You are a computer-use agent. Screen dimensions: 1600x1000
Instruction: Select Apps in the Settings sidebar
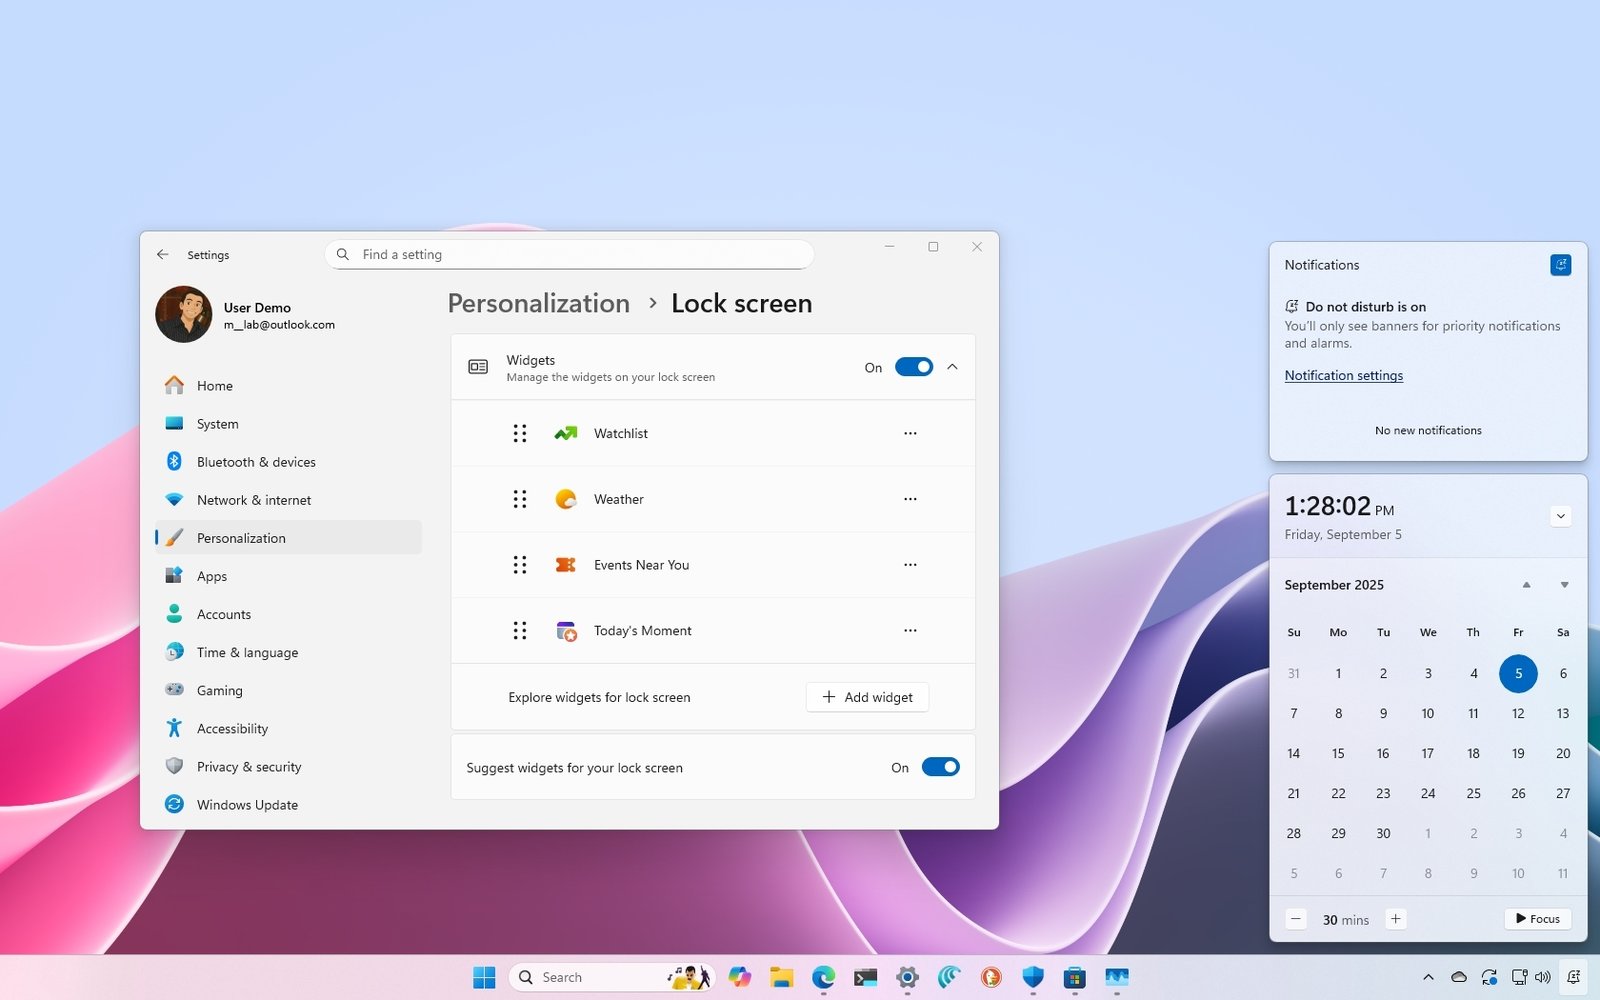(212, 576)
